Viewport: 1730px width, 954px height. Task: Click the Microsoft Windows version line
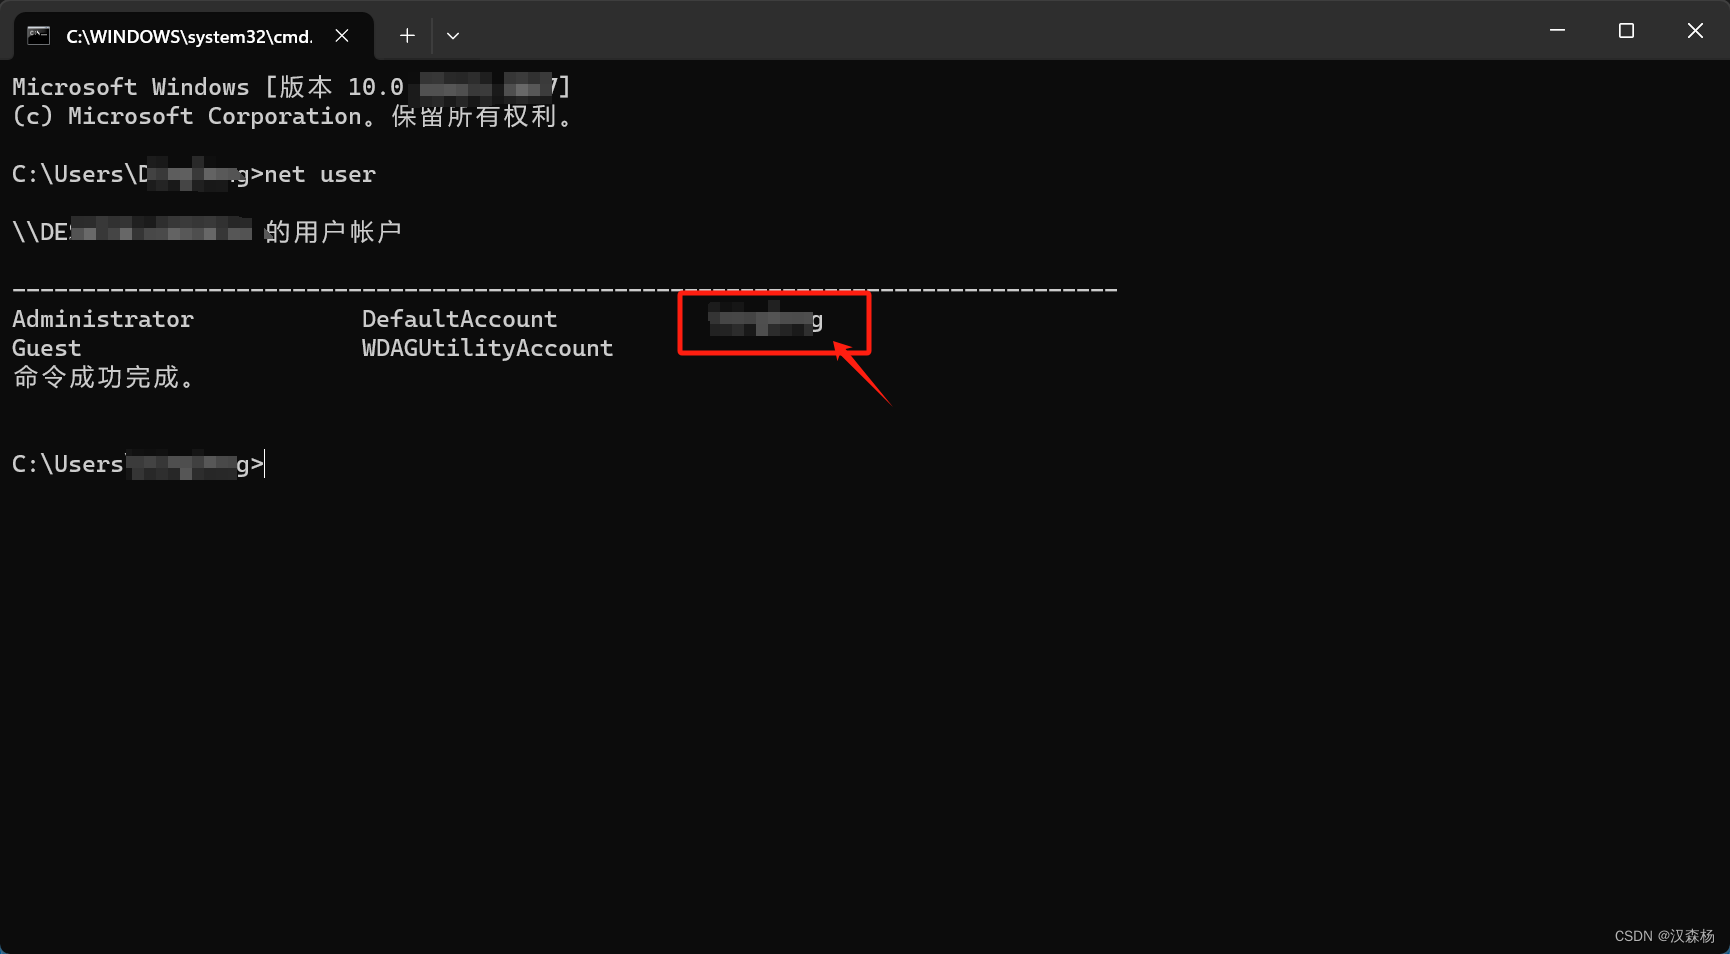coord(291,87)
